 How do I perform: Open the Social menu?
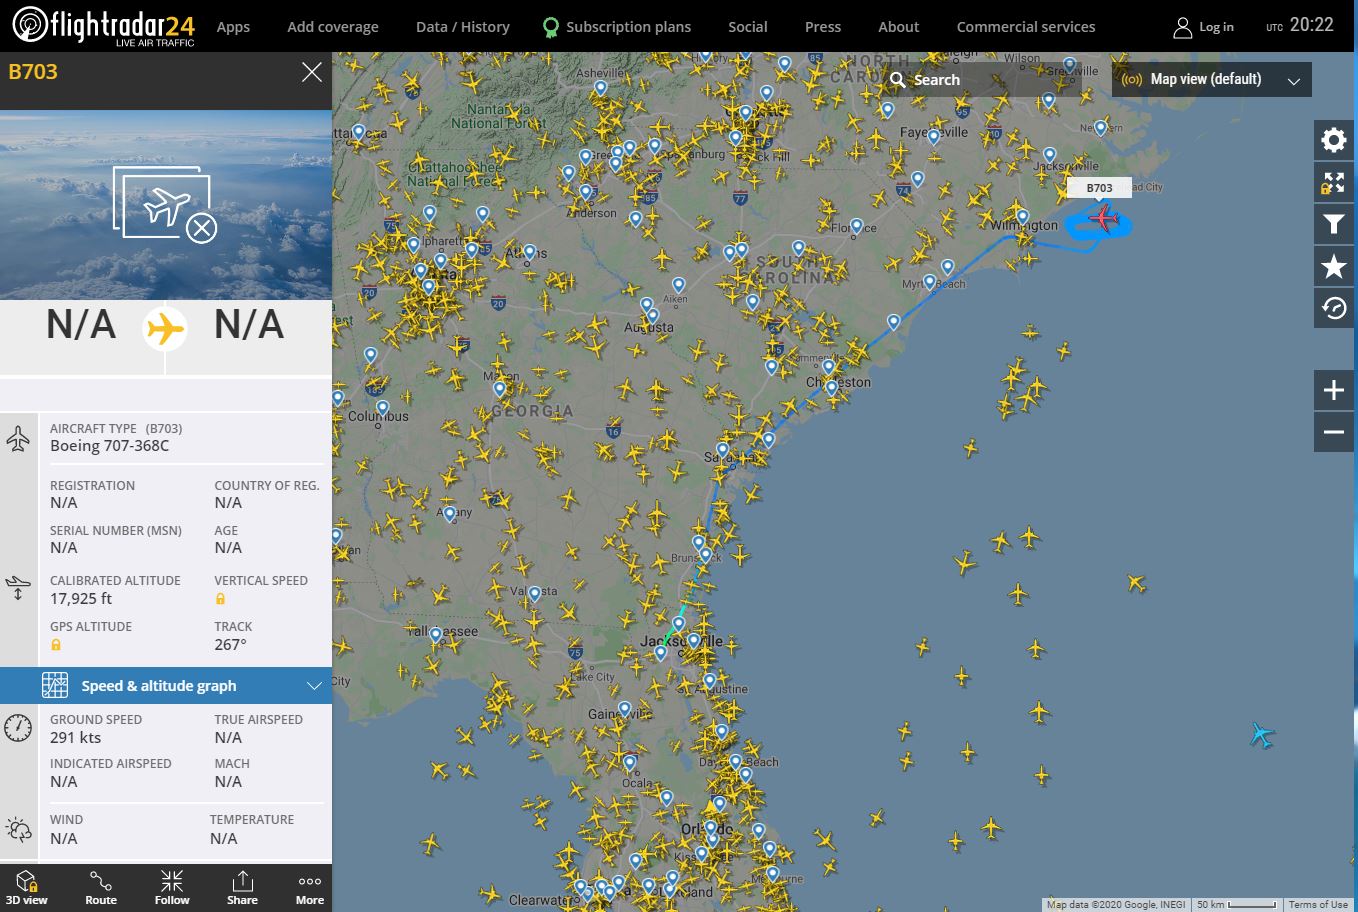[748, 27]
